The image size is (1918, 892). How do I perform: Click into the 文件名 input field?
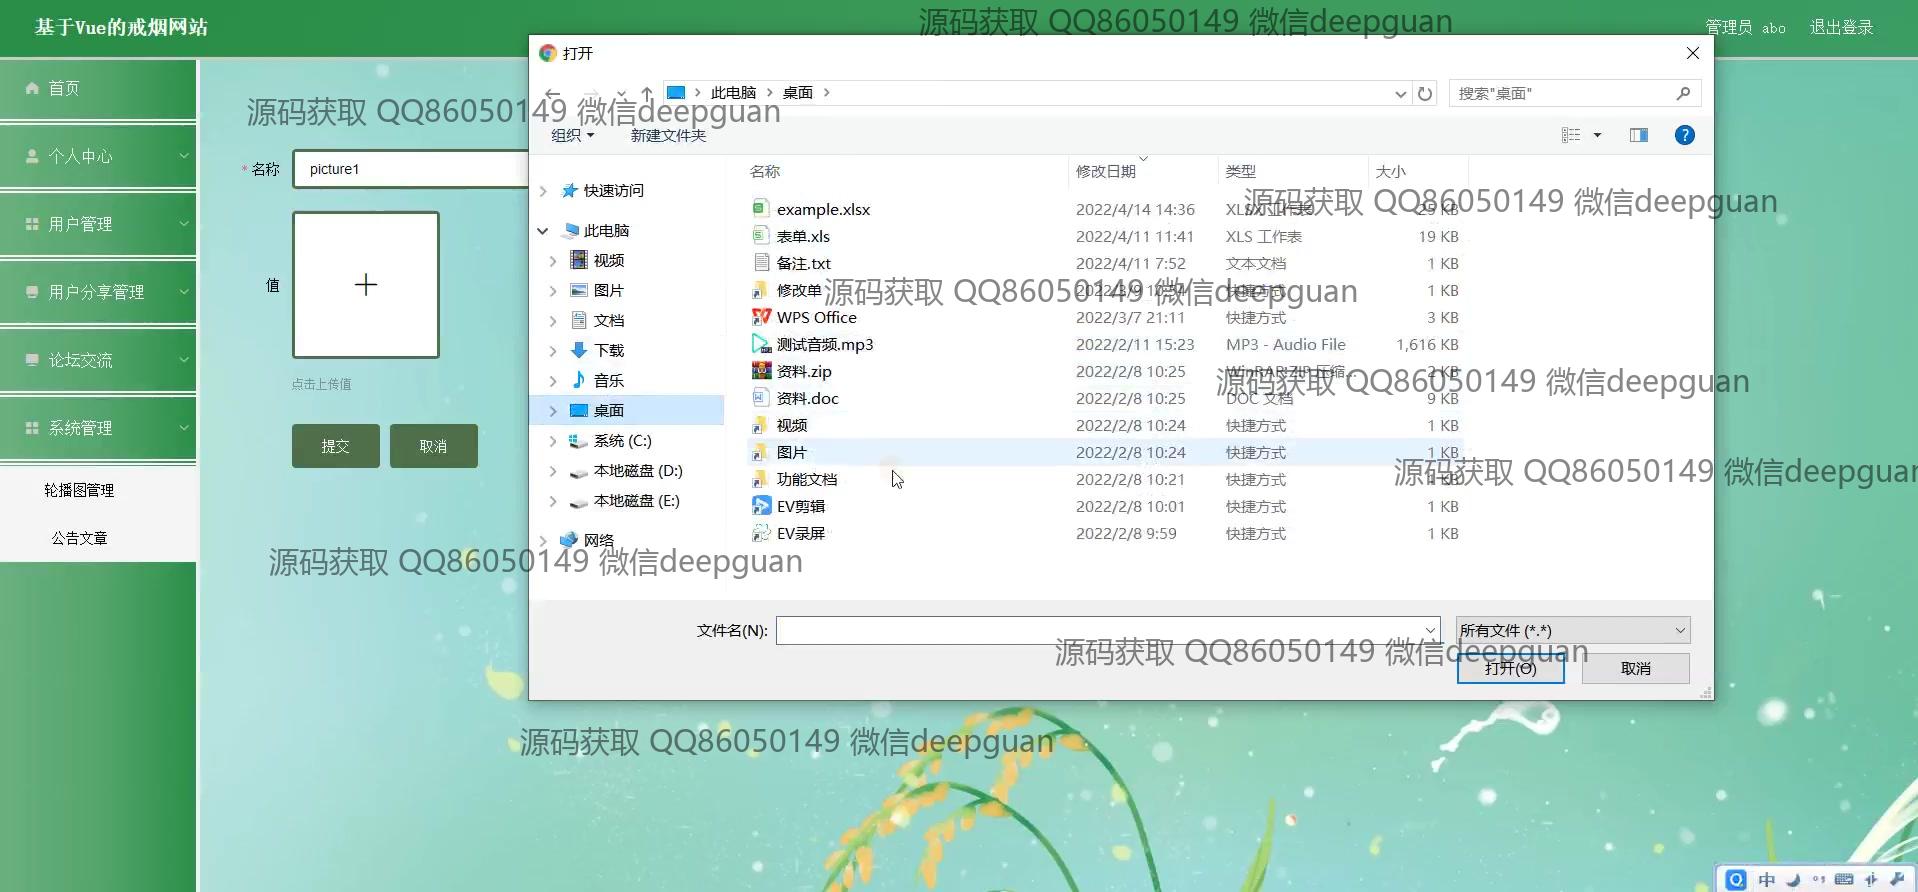tap(1100, 630)
